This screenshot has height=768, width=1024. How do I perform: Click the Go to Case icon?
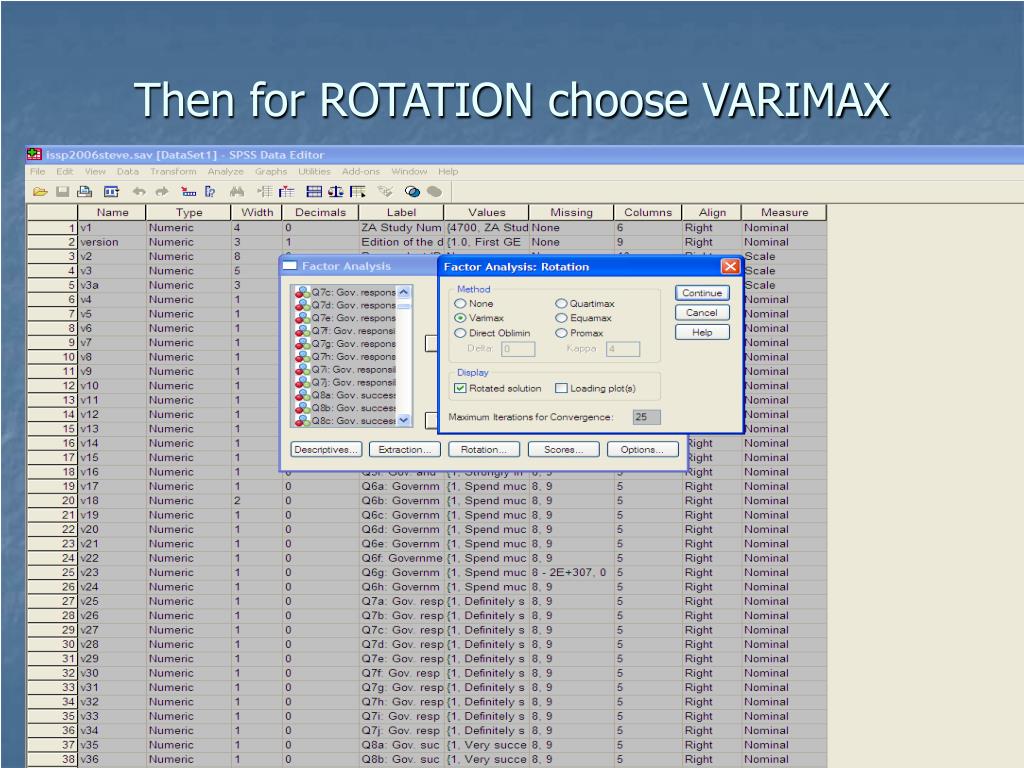coord(188,192)
